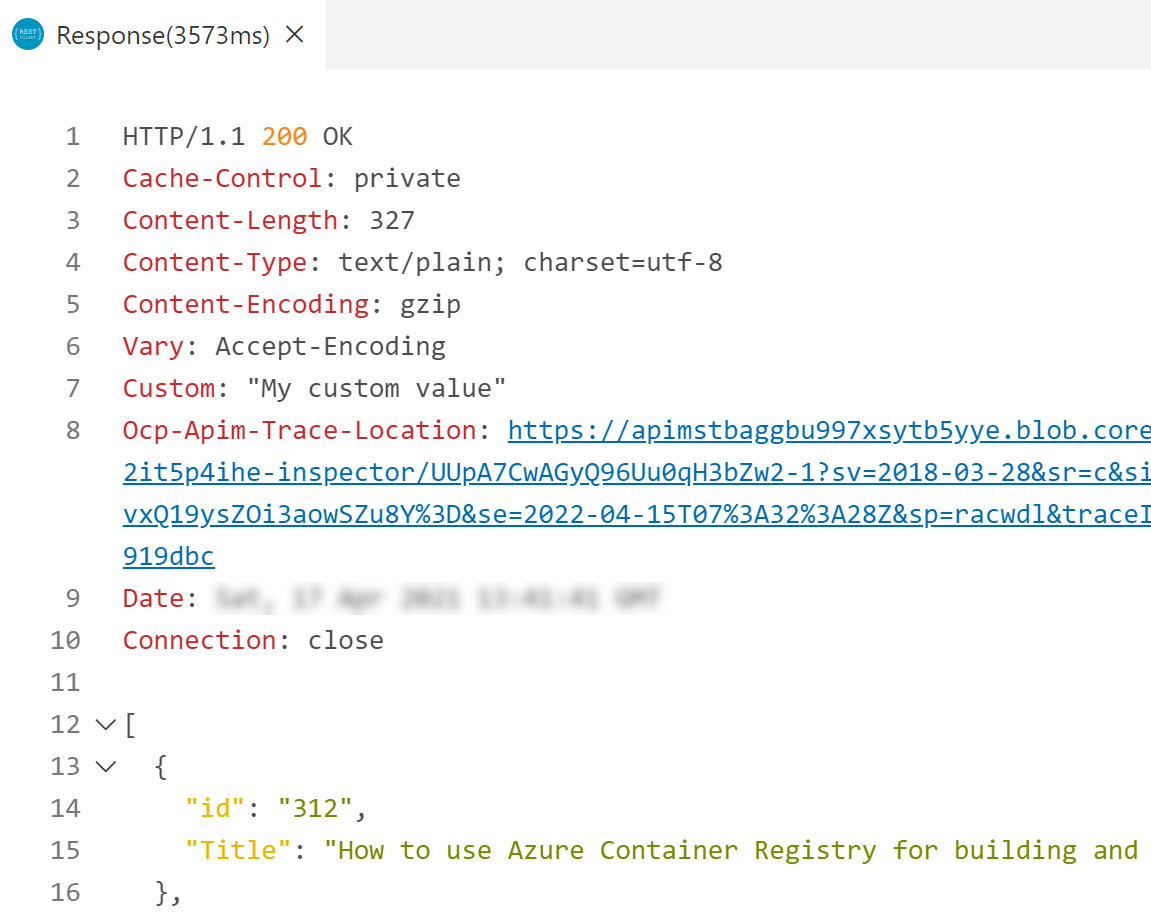This screenshot has height=913, width=1151.
Task: Click line number 8 in the gutter
Action: [73, 431]
